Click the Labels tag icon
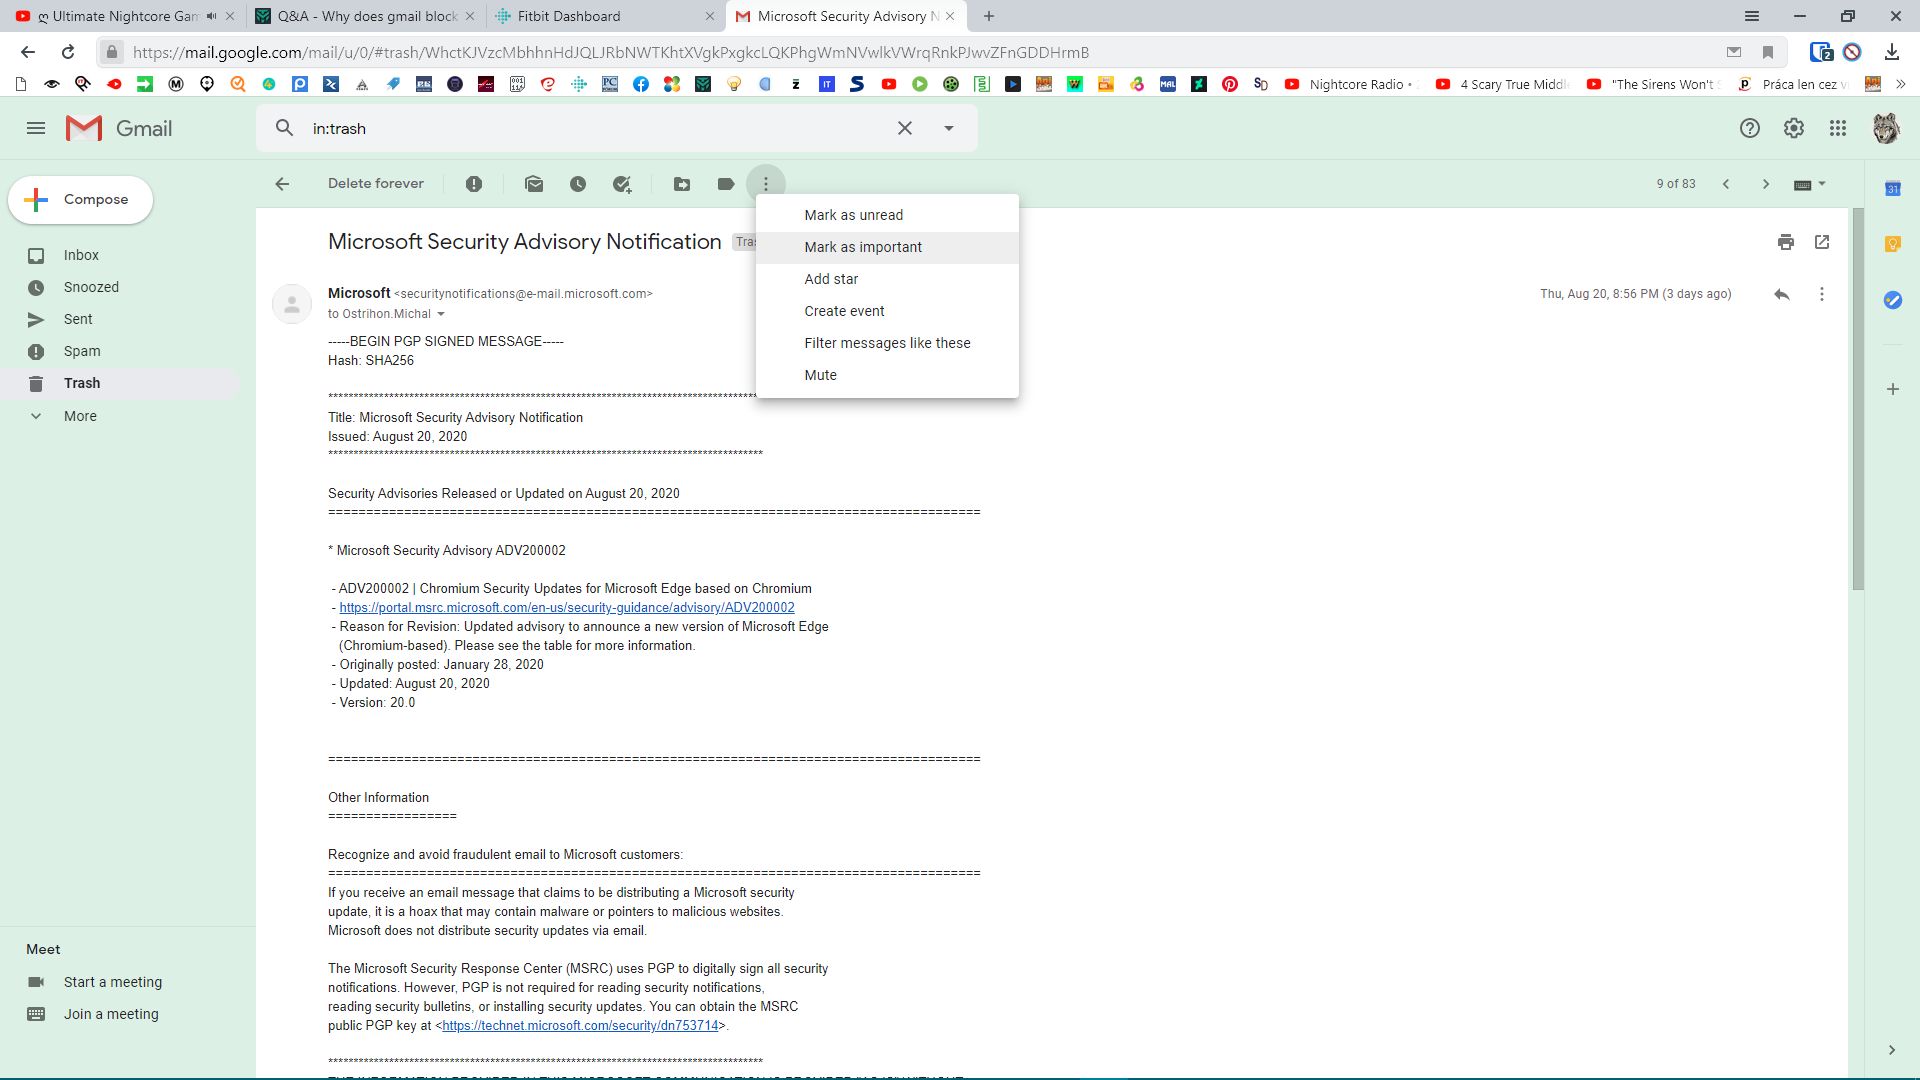Screen dimensions: 1920x1080 [x=726, y=184]
